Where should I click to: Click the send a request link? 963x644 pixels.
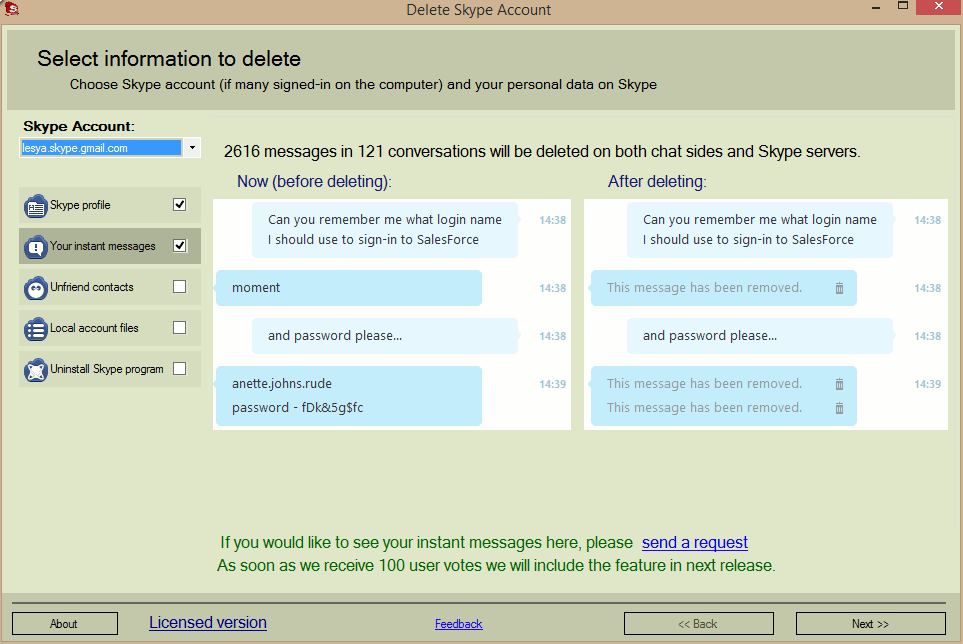695,543
